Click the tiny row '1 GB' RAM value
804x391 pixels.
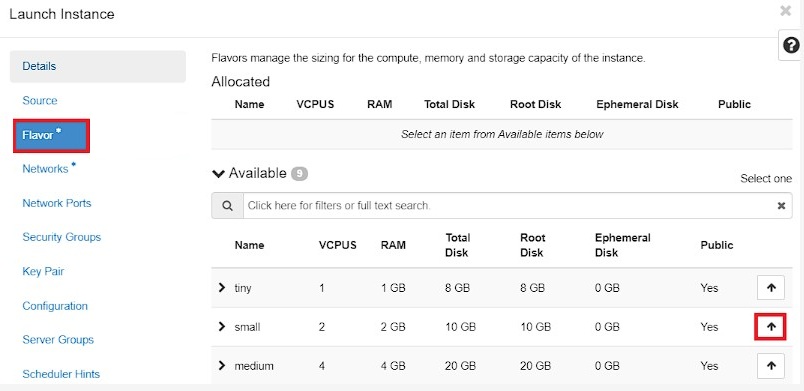point(393,288)
